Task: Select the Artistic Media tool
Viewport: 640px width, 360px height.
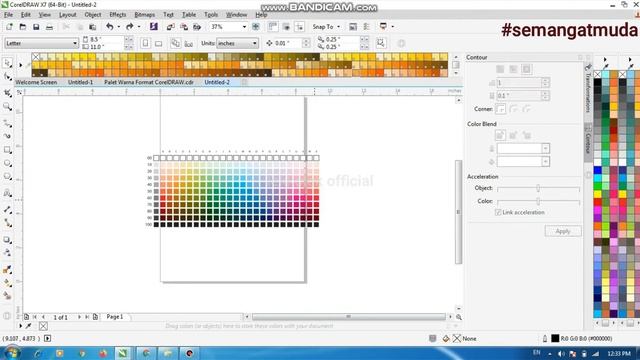Action: (7, 136)
